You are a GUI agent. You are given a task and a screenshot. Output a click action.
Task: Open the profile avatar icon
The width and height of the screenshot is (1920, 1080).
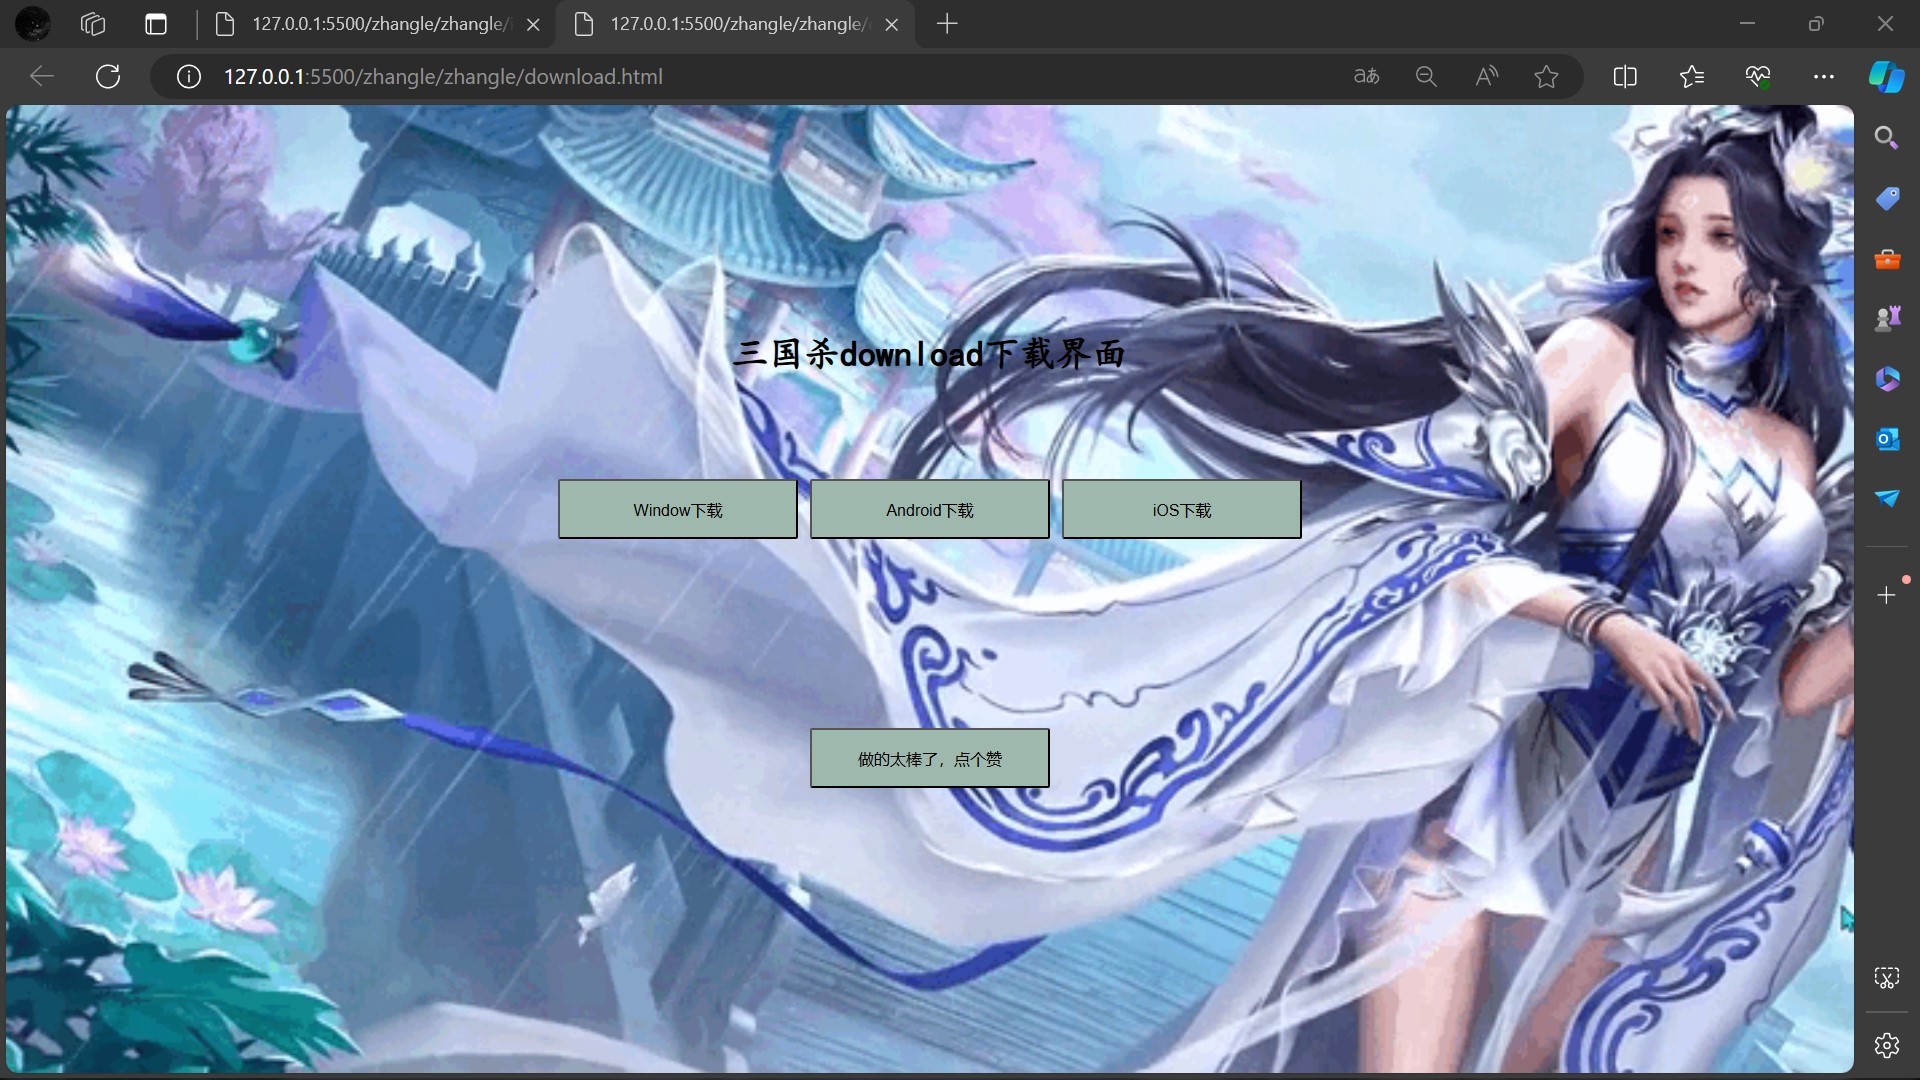(33, 24)
